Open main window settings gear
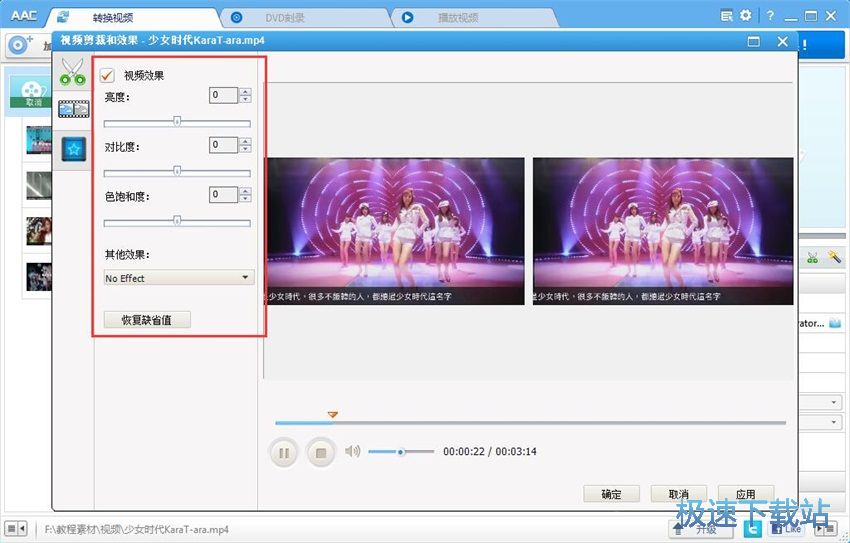The height and width of the screenshot is (543, 850). coord(746,16)
